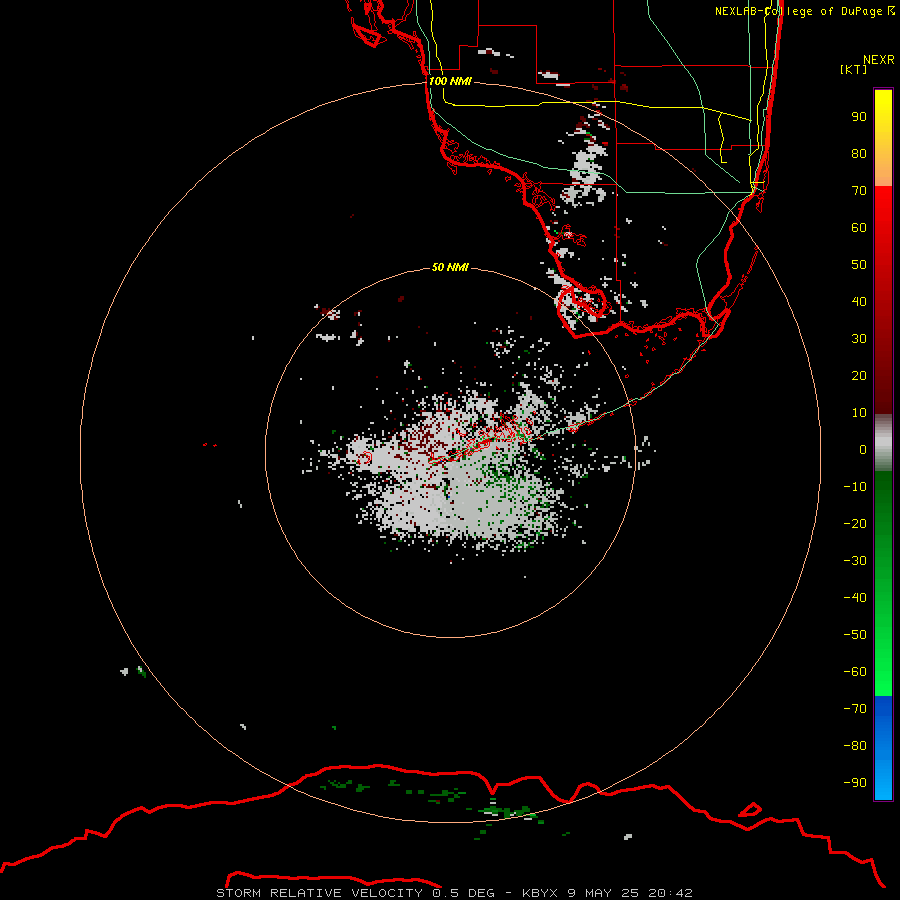
Task: Click the 20 value on velocity scale
Action: click(x=859, y=376)
